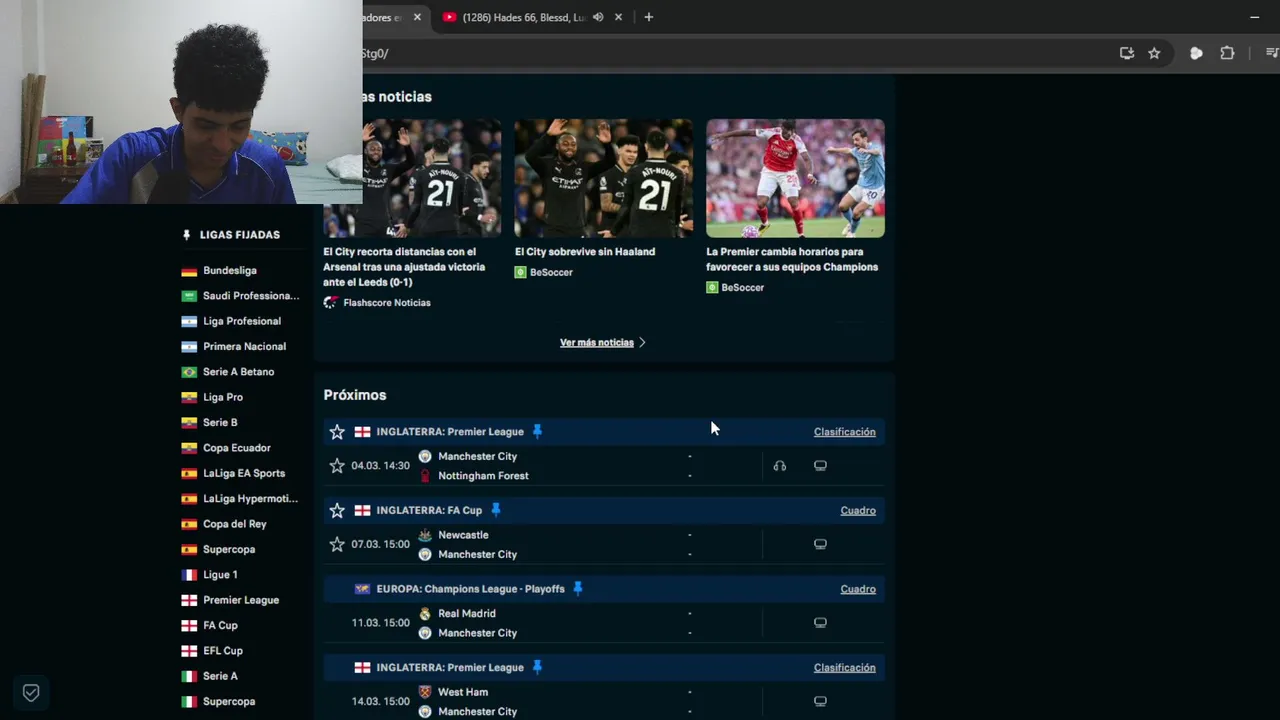Open Clasificación for the Premier League section above West Ham
The image size is (1280, 720).
click(844, 668)
